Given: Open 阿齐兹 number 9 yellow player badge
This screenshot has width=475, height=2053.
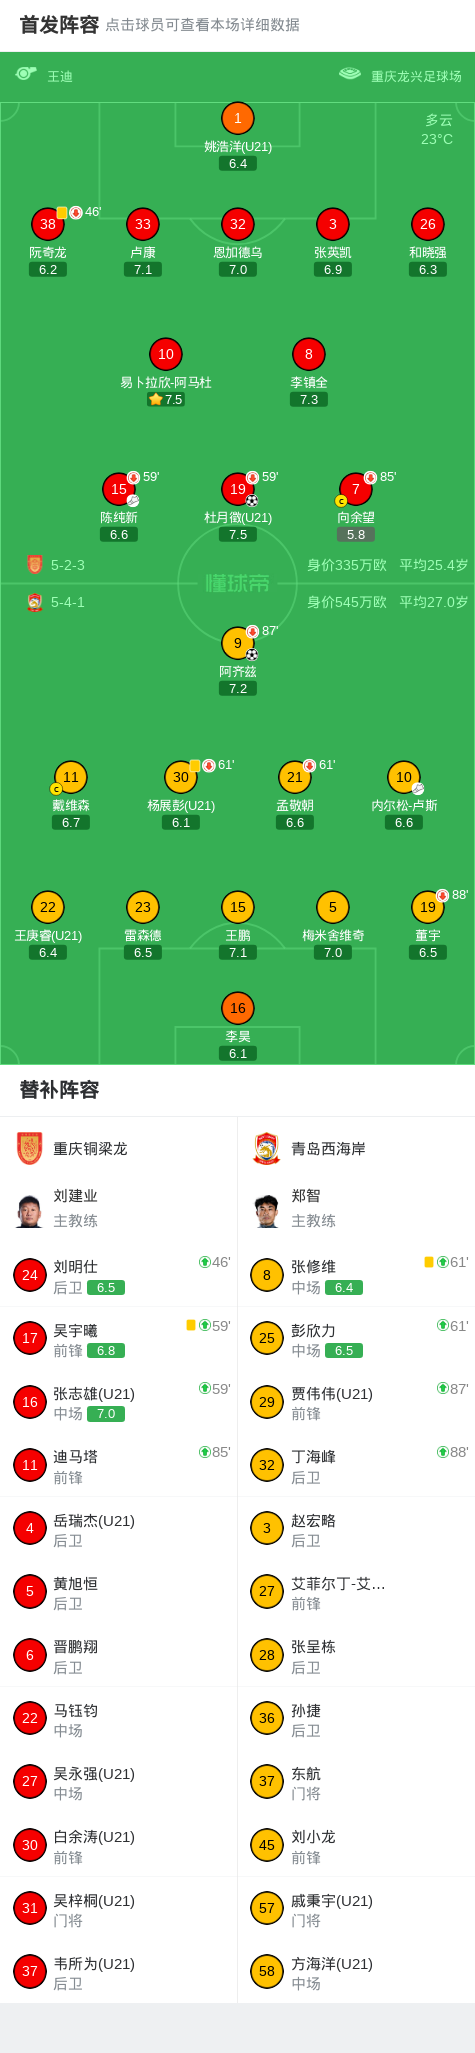Looking at the screenshot, I should click(238, 643).
